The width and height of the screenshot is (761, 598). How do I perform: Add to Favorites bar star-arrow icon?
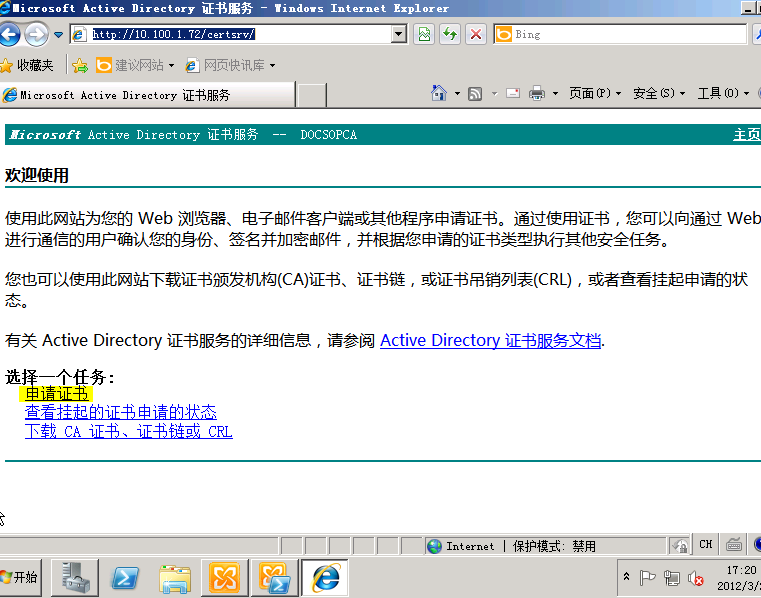[x=80, y=65]
